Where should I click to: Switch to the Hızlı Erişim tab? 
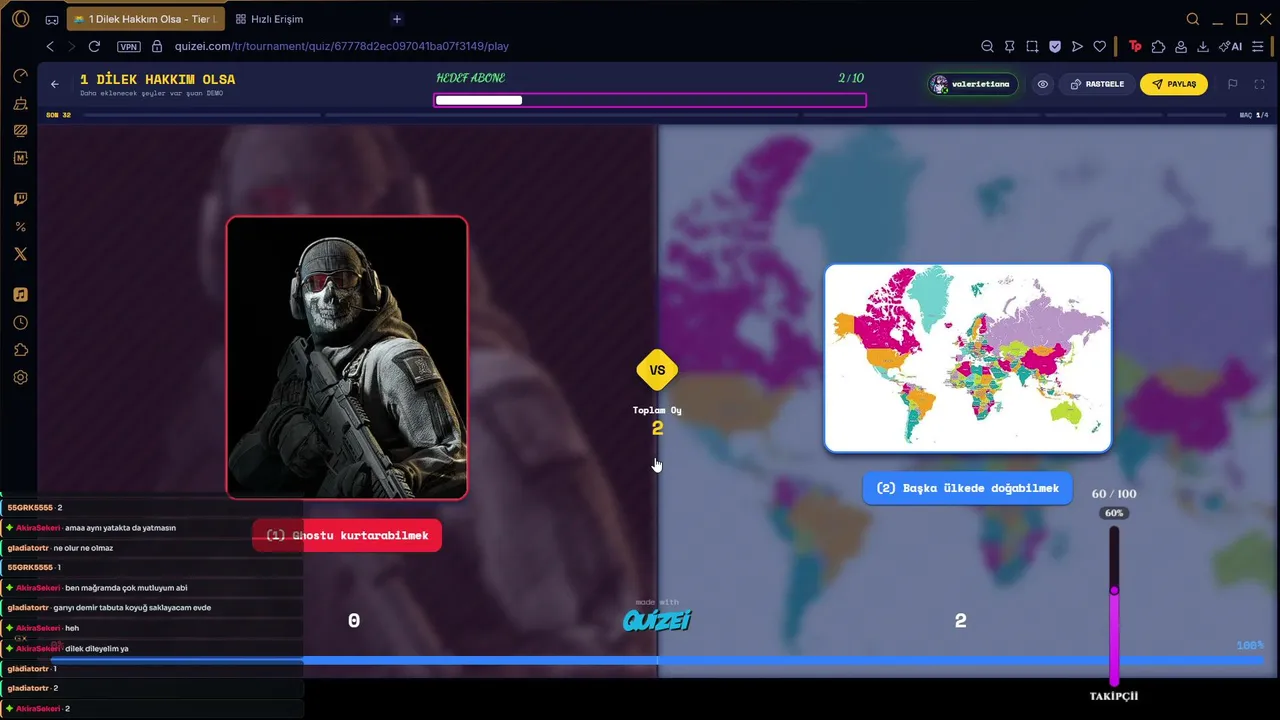pyautogui.click(x=270, y=19)
